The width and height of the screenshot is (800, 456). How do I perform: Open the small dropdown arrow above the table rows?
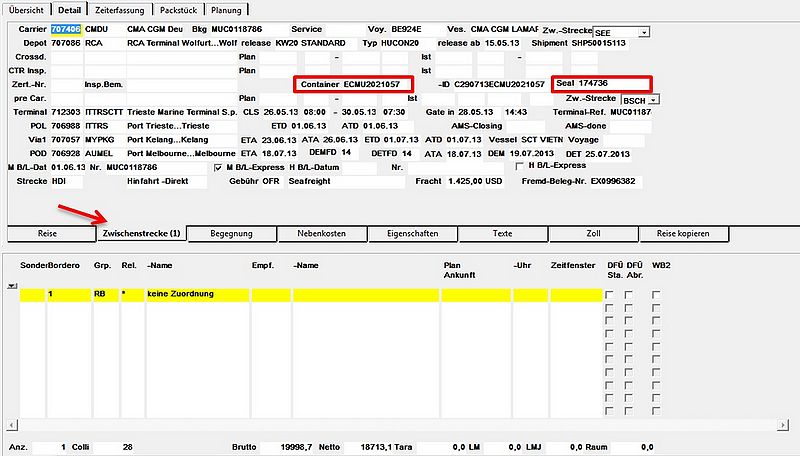click(12, 286)
